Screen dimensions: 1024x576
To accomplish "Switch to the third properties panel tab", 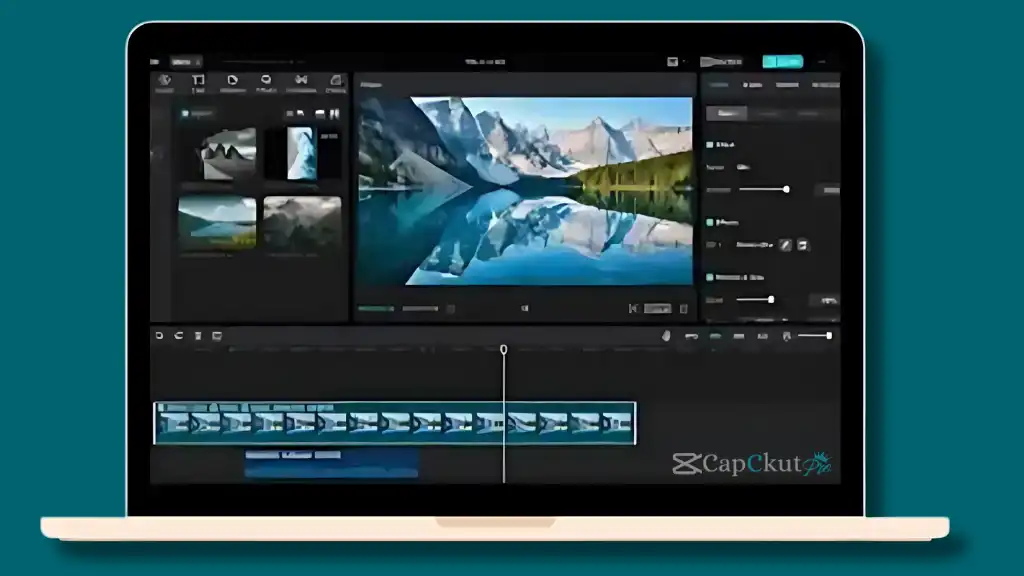I will 787,85.
